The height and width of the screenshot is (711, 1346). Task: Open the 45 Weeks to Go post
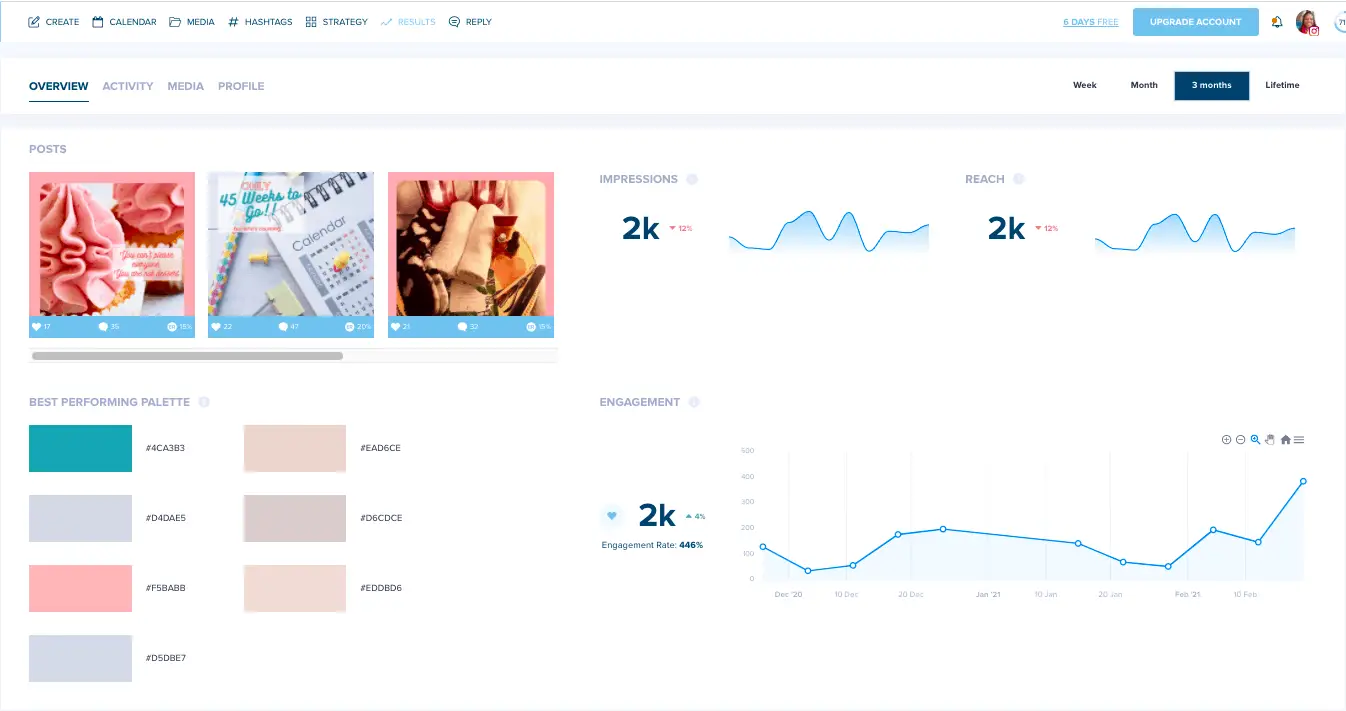click(x=291, y=244)
